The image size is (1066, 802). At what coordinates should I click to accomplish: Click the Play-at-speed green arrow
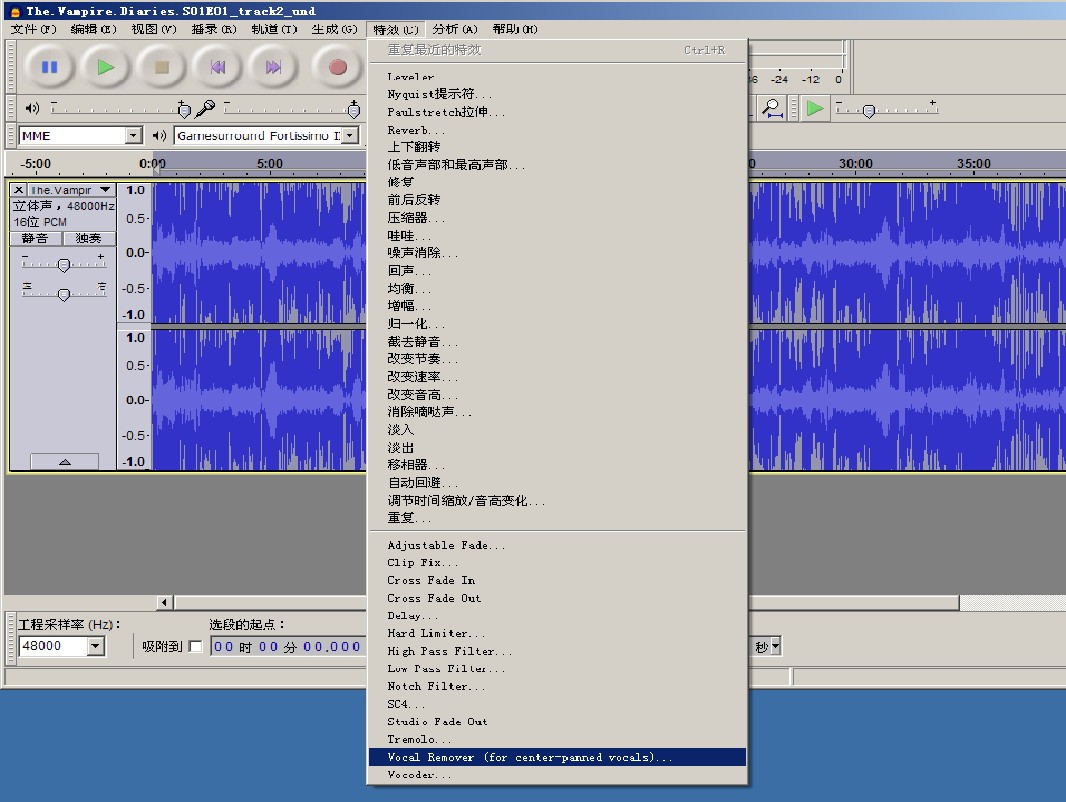814,108
